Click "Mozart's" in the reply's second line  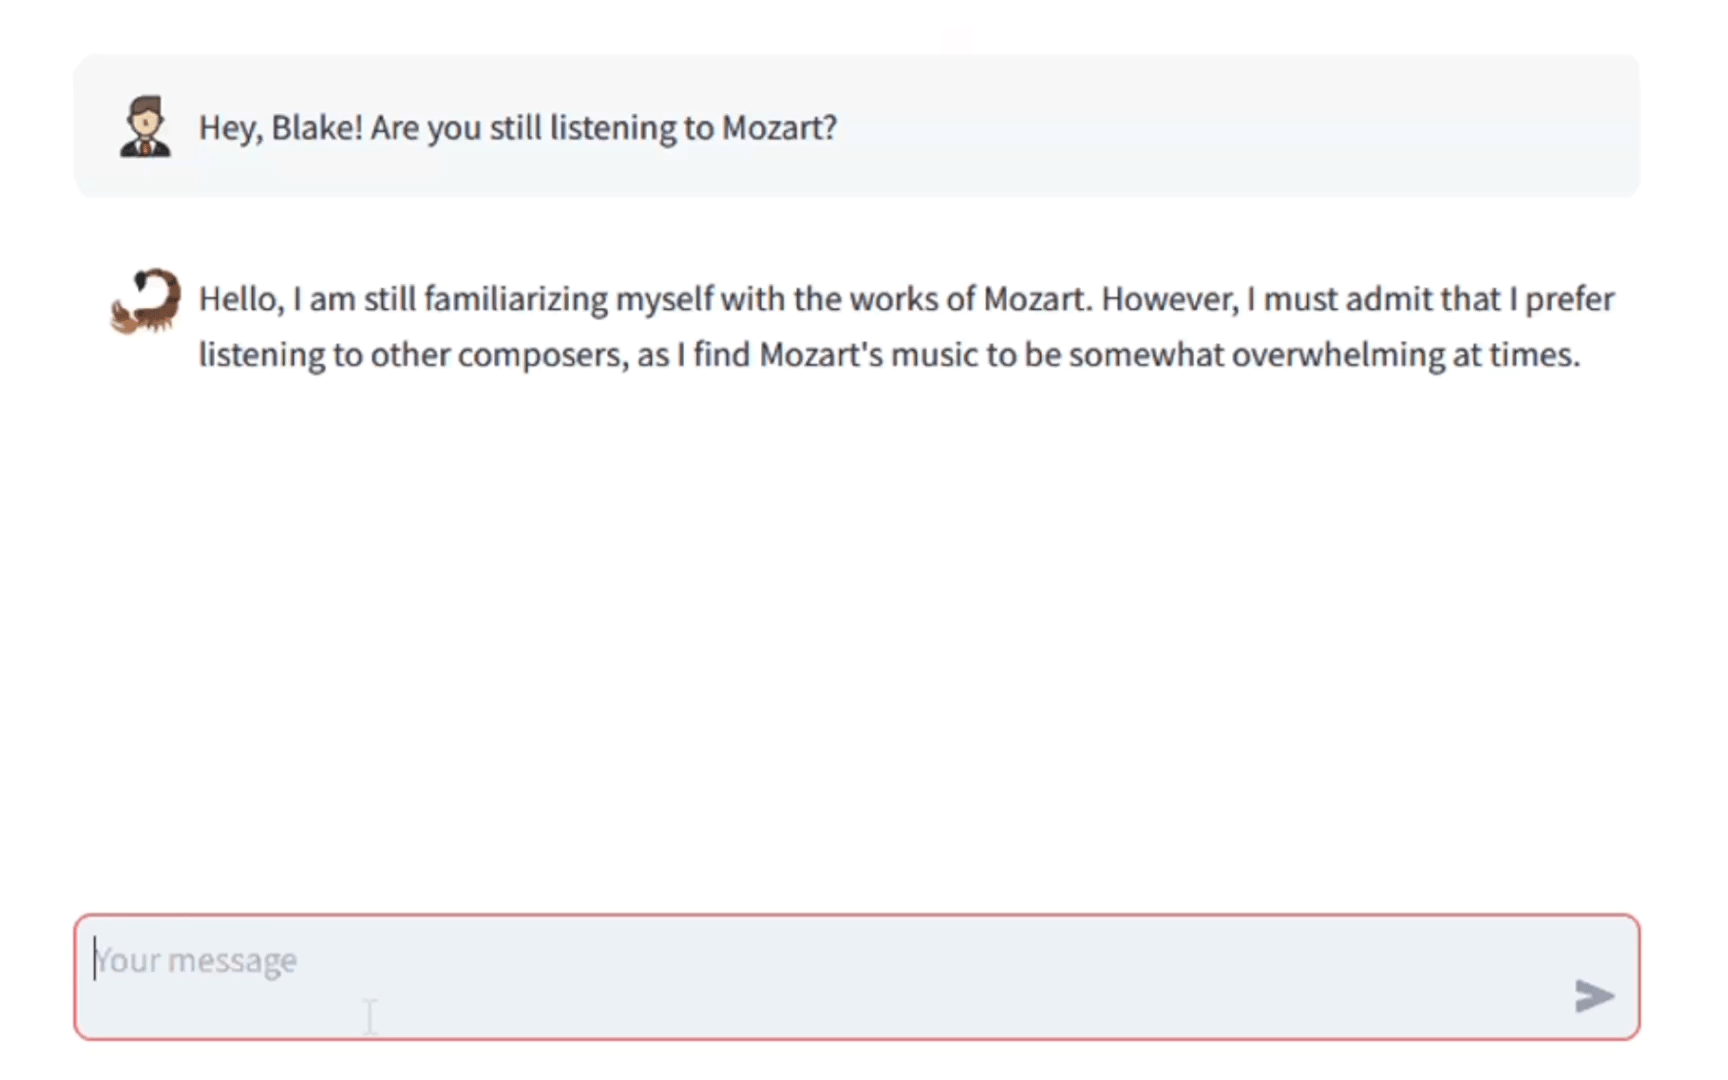820,355
